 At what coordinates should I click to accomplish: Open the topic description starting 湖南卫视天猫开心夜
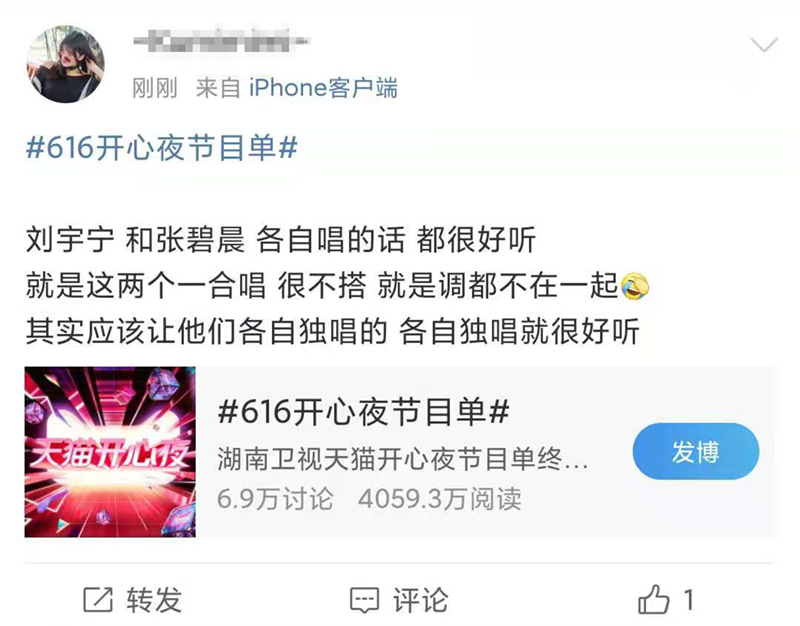(x=403, y=459)
